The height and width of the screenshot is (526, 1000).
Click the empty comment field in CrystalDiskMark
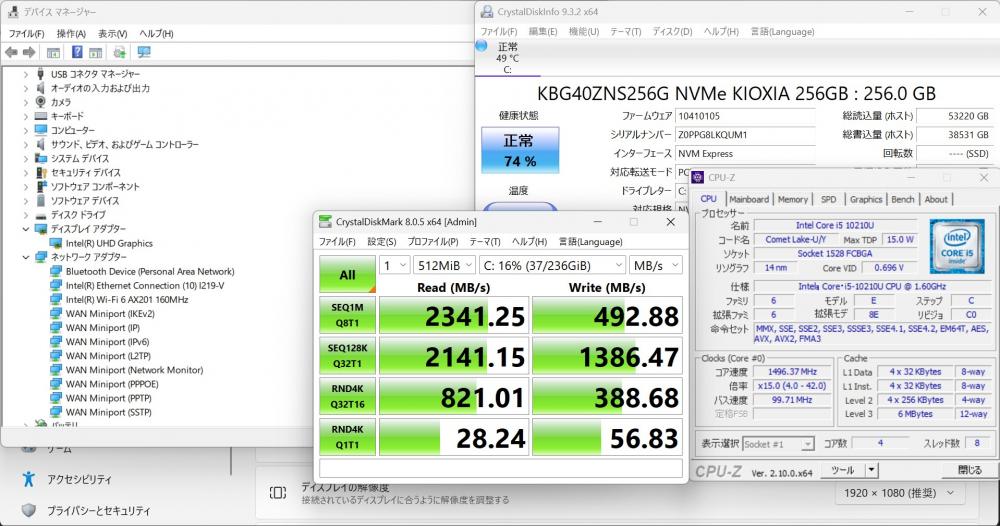pyautogui.click(x=501, y=468)
